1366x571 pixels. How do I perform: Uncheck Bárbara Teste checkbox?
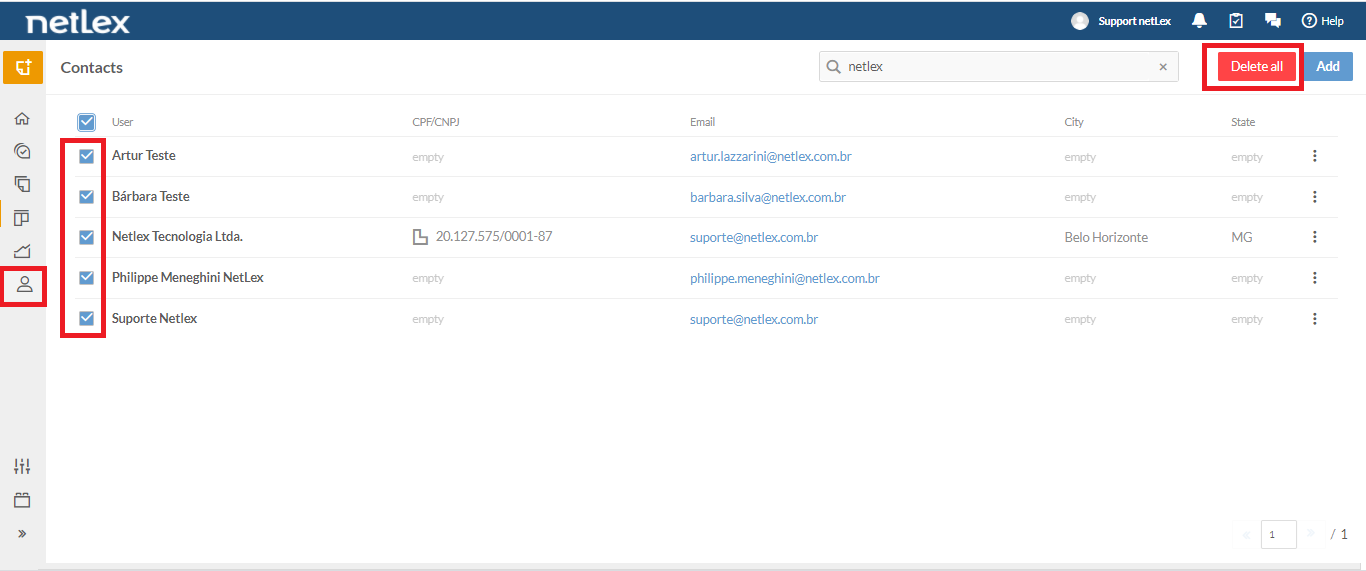pyautogui.click(x=87, y=197)
